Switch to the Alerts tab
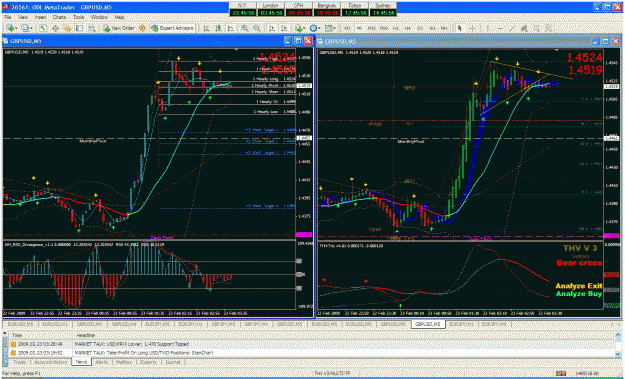Image resolution: width=625 pixels, height=379 pixels. pyautogui.click(x=102, y=362)
